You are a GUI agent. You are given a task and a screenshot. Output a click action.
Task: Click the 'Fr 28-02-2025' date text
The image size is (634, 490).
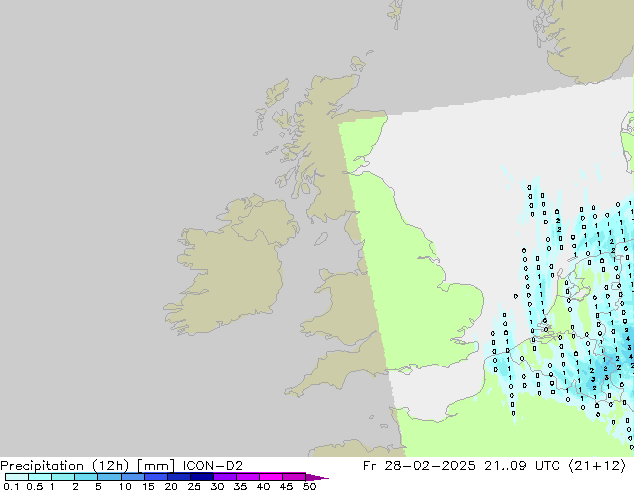tap(419, 466)
